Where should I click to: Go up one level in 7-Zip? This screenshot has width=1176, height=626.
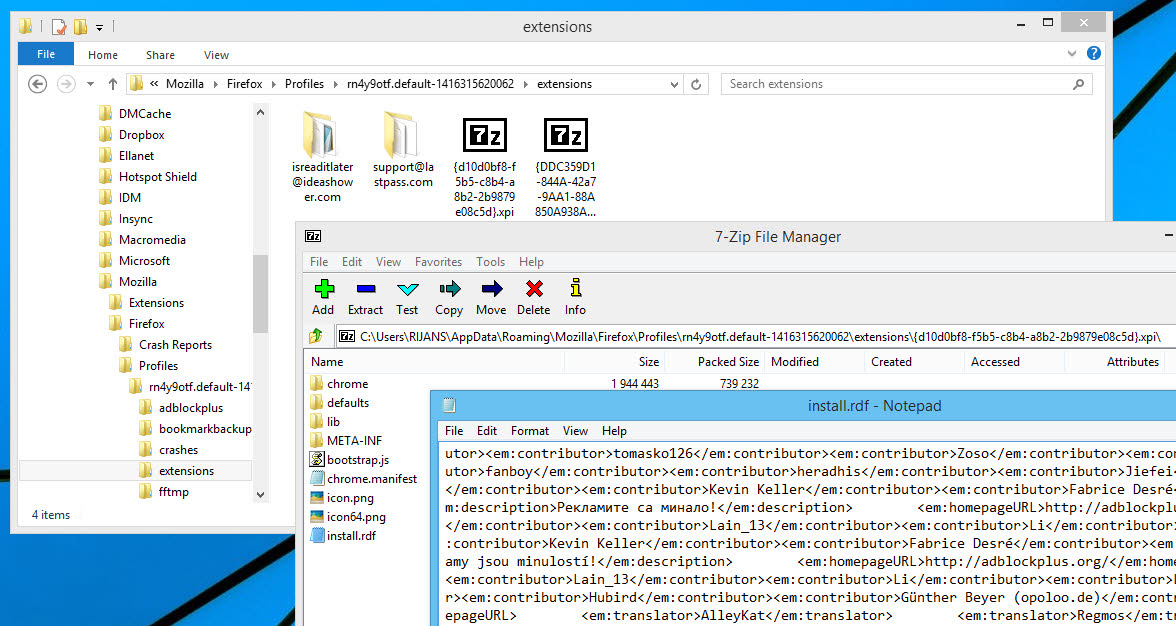click(315, 337)
